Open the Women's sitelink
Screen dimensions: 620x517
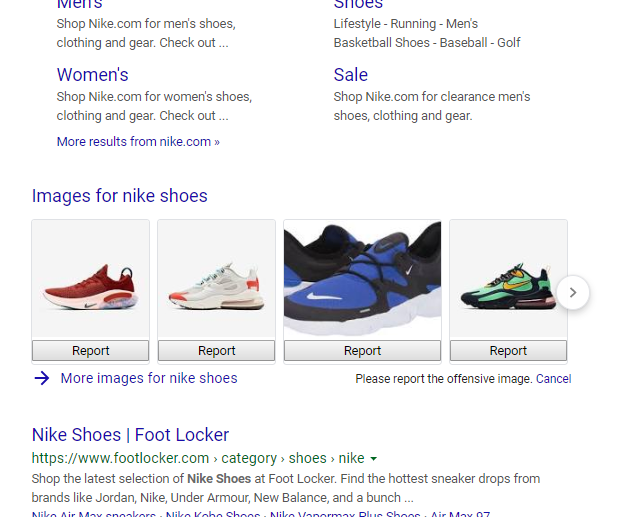tap(93, 75)
